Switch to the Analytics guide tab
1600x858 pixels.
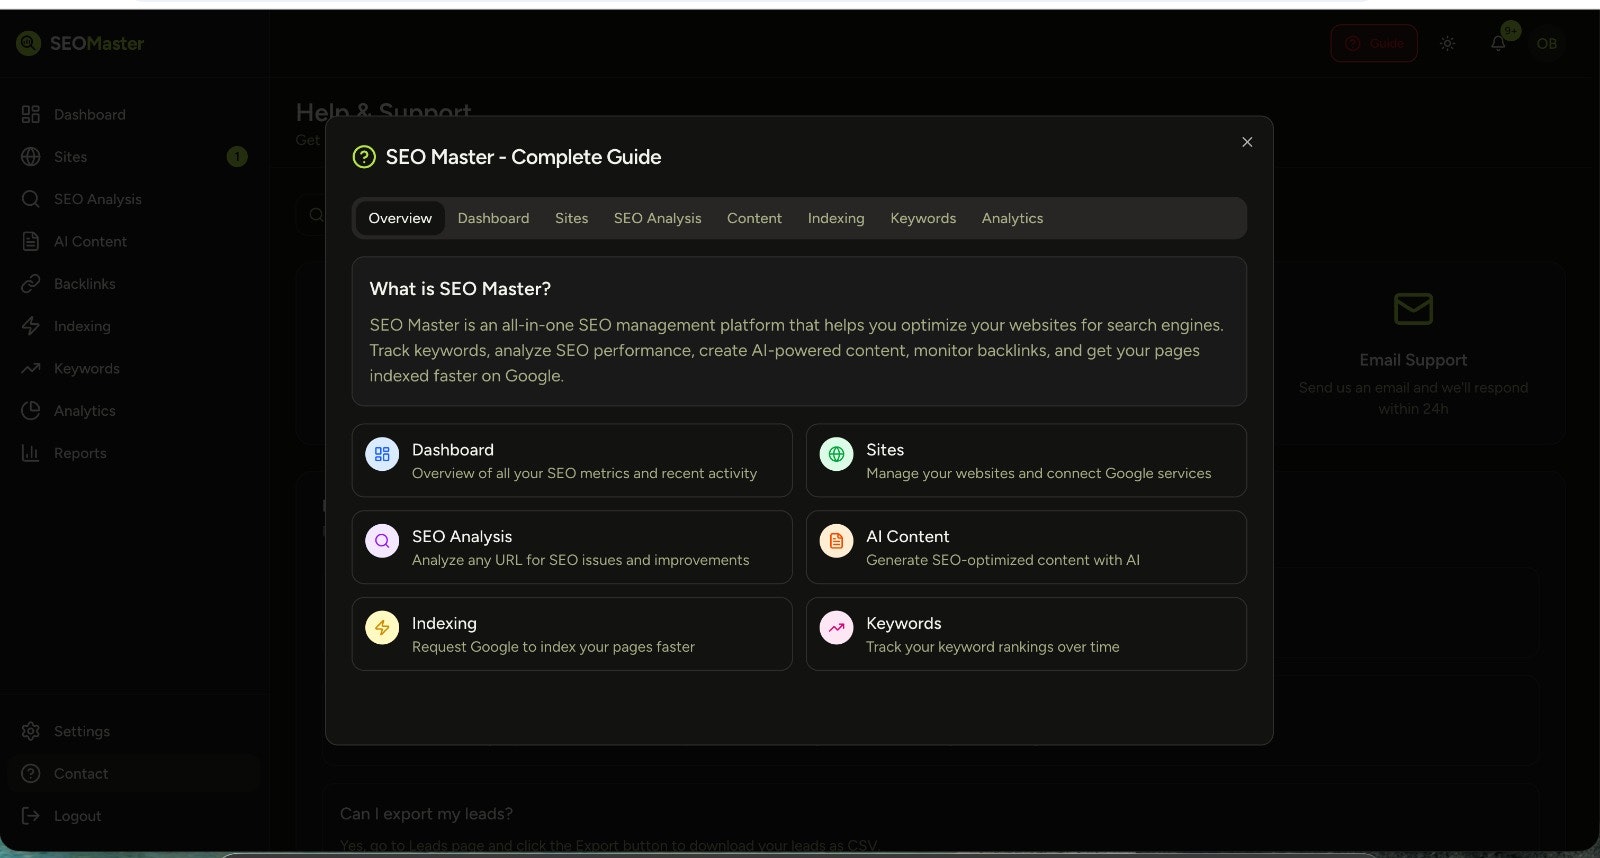[1012, 218]
